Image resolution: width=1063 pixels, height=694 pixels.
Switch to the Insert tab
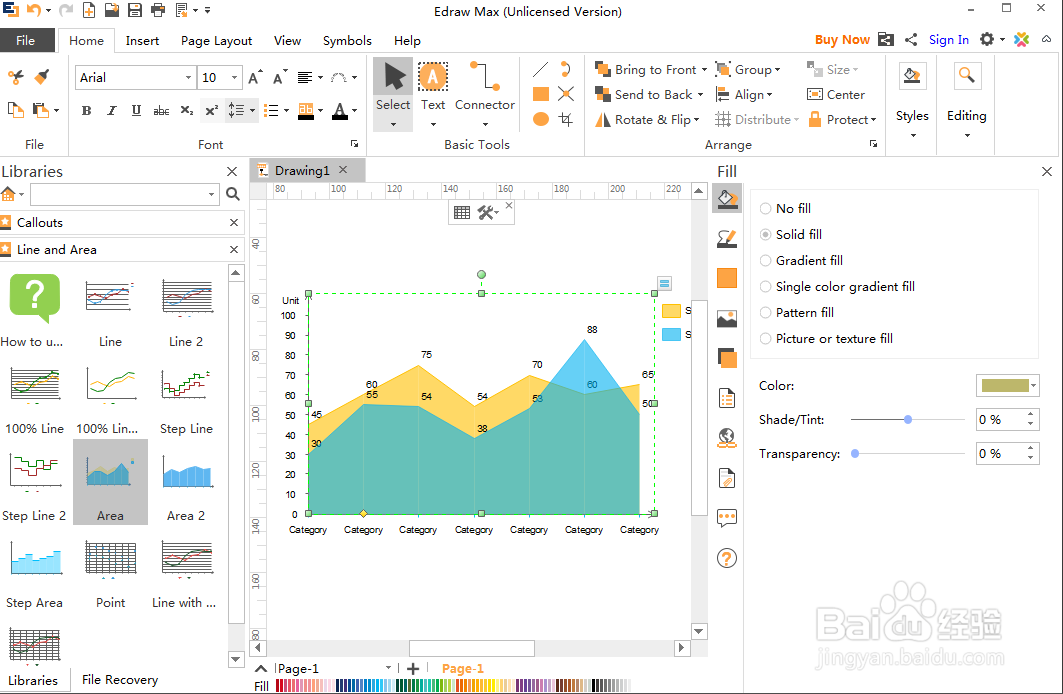point(142,41)
